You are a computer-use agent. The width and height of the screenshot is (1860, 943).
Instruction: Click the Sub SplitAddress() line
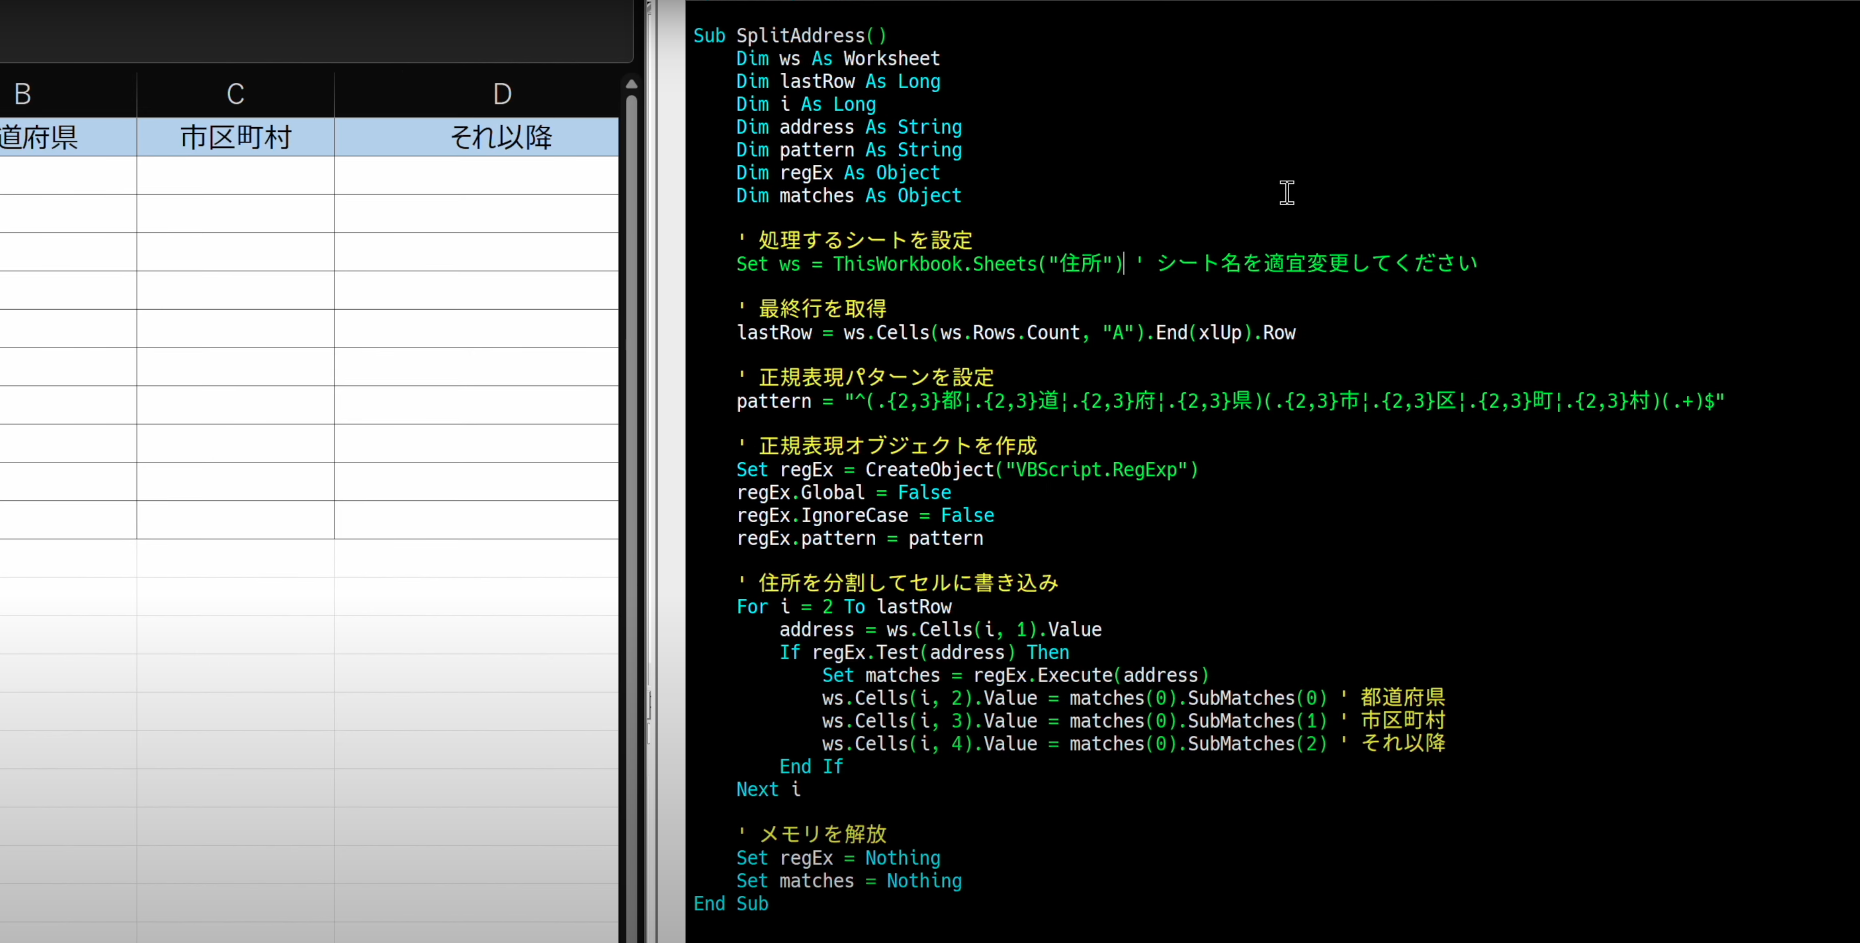790,36
